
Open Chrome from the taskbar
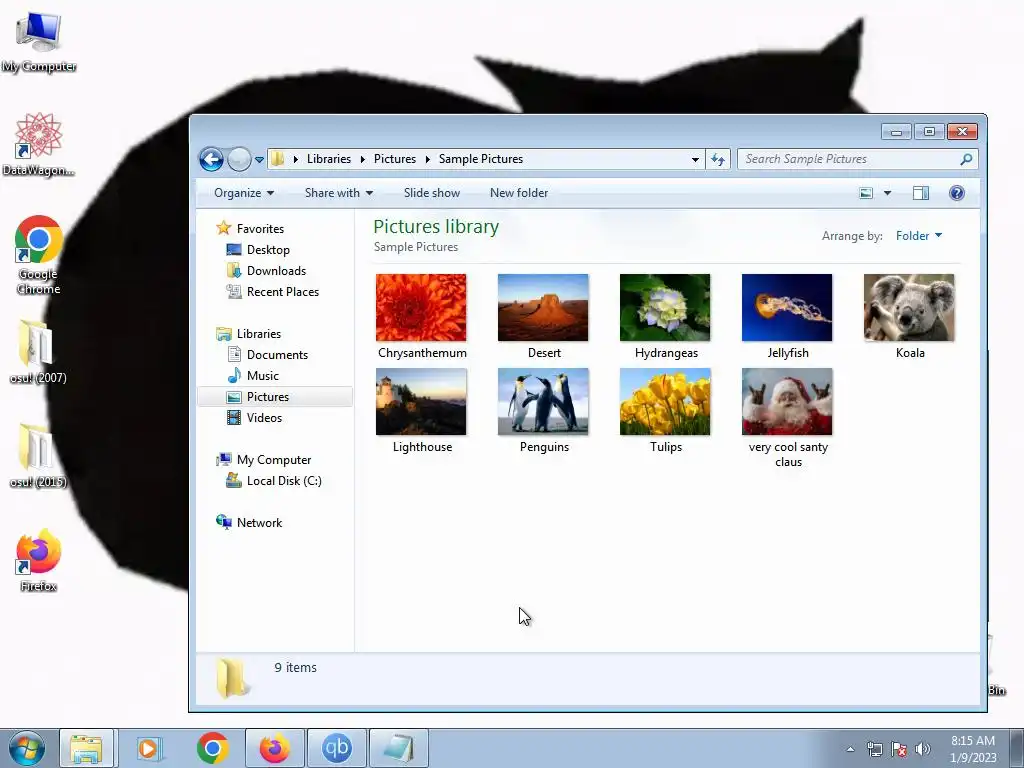212,748
